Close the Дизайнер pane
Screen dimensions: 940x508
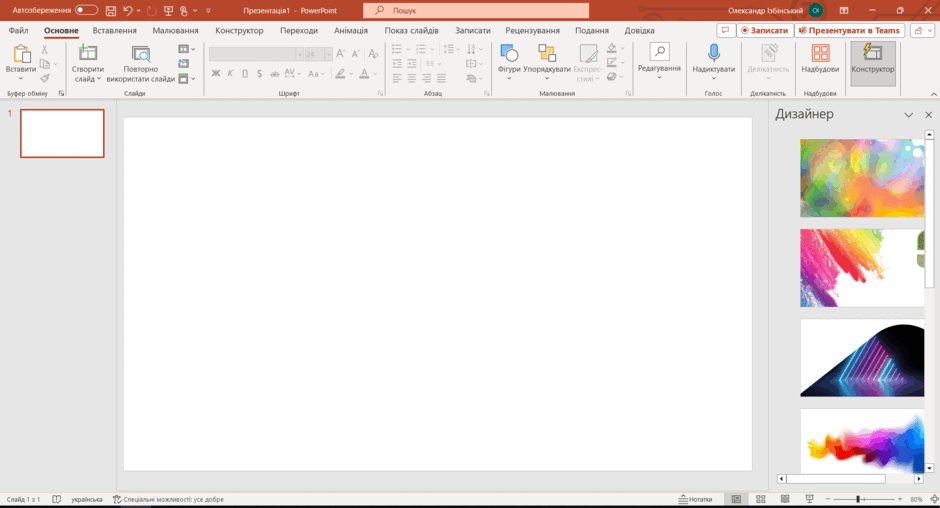click(929, 115)
